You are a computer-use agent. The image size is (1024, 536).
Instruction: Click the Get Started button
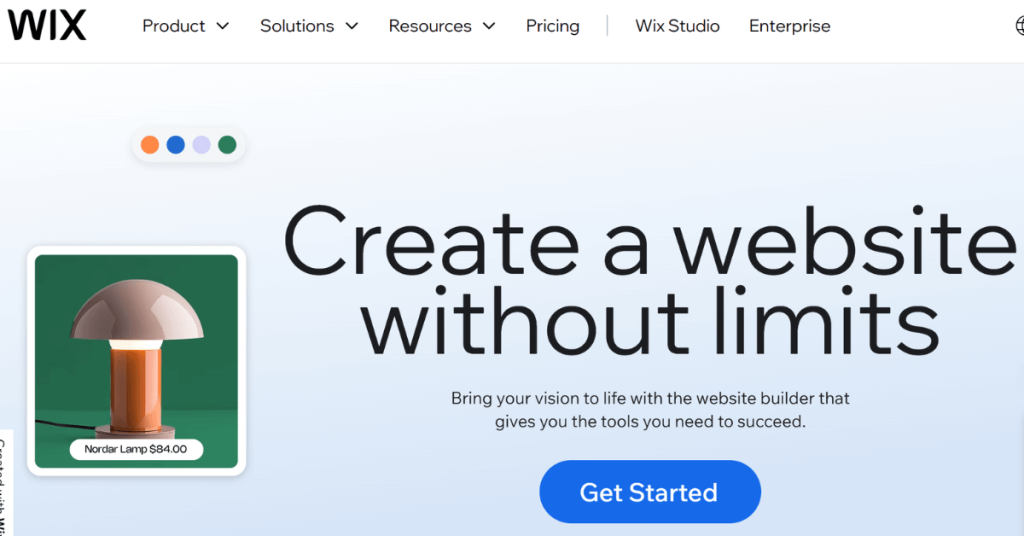[x=650, y=492]
